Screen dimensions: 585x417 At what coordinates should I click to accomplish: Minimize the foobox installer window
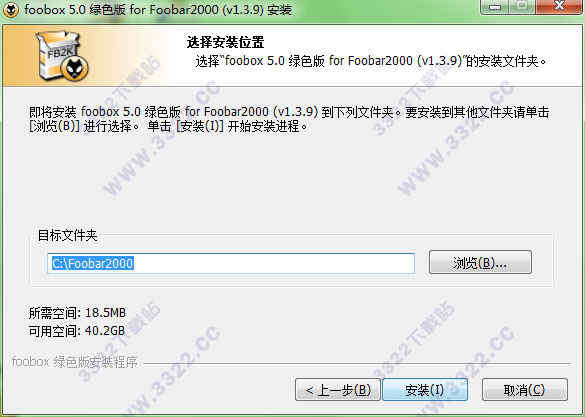(x=495, y=6)
